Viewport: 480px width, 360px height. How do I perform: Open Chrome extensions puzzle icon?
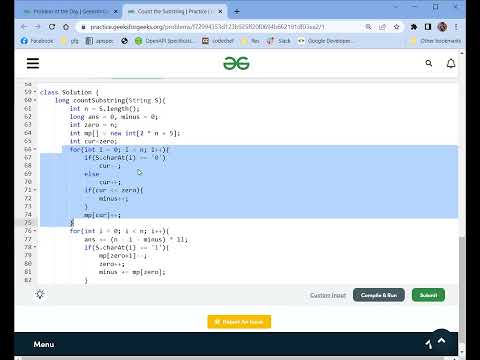414,27
